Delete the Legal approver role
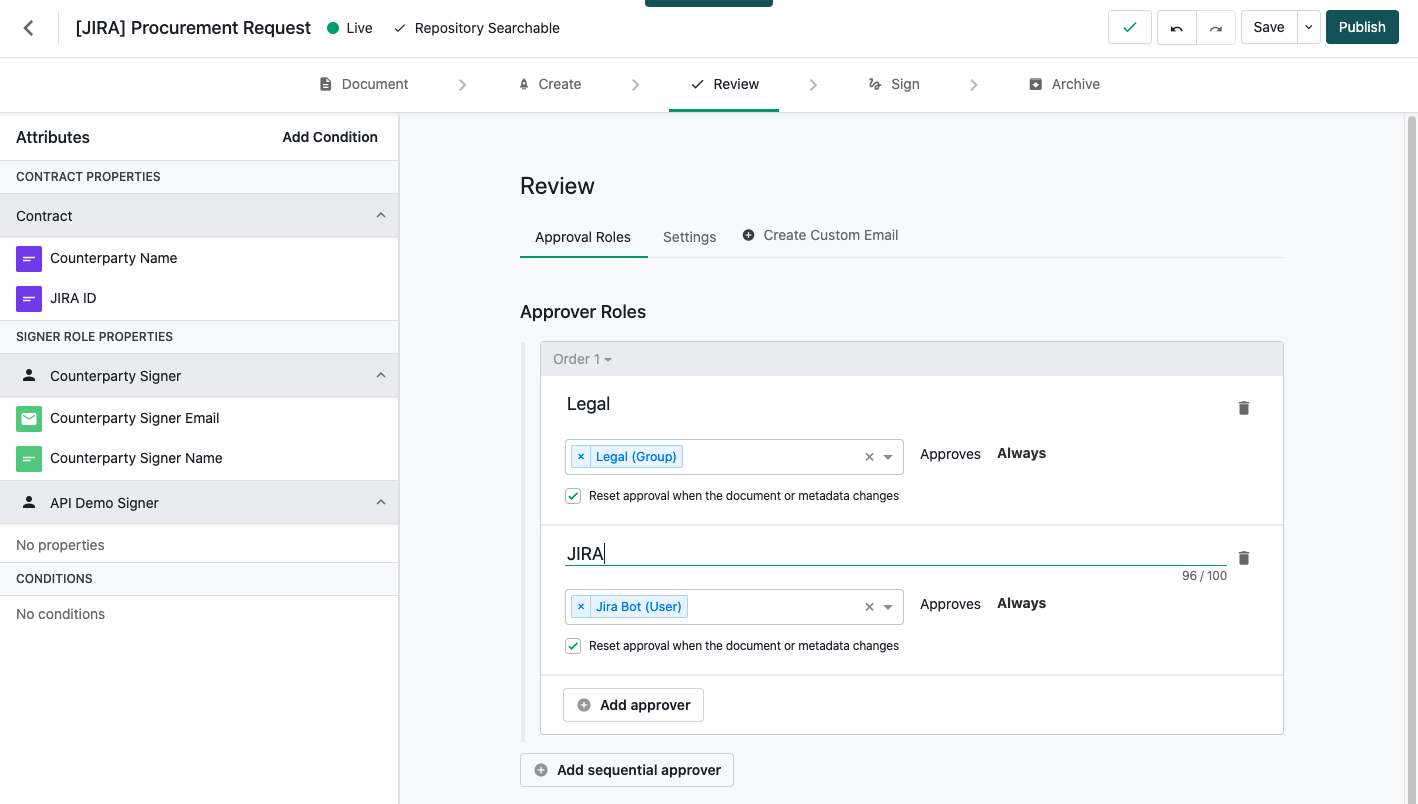1418x804 pixels. click(x=1244, y=408)
